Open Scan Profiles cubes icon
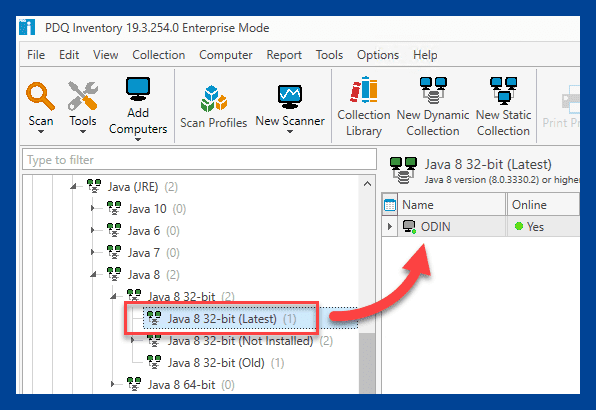The width and height of the screenshot is (596, 410). tap(214, 99)
